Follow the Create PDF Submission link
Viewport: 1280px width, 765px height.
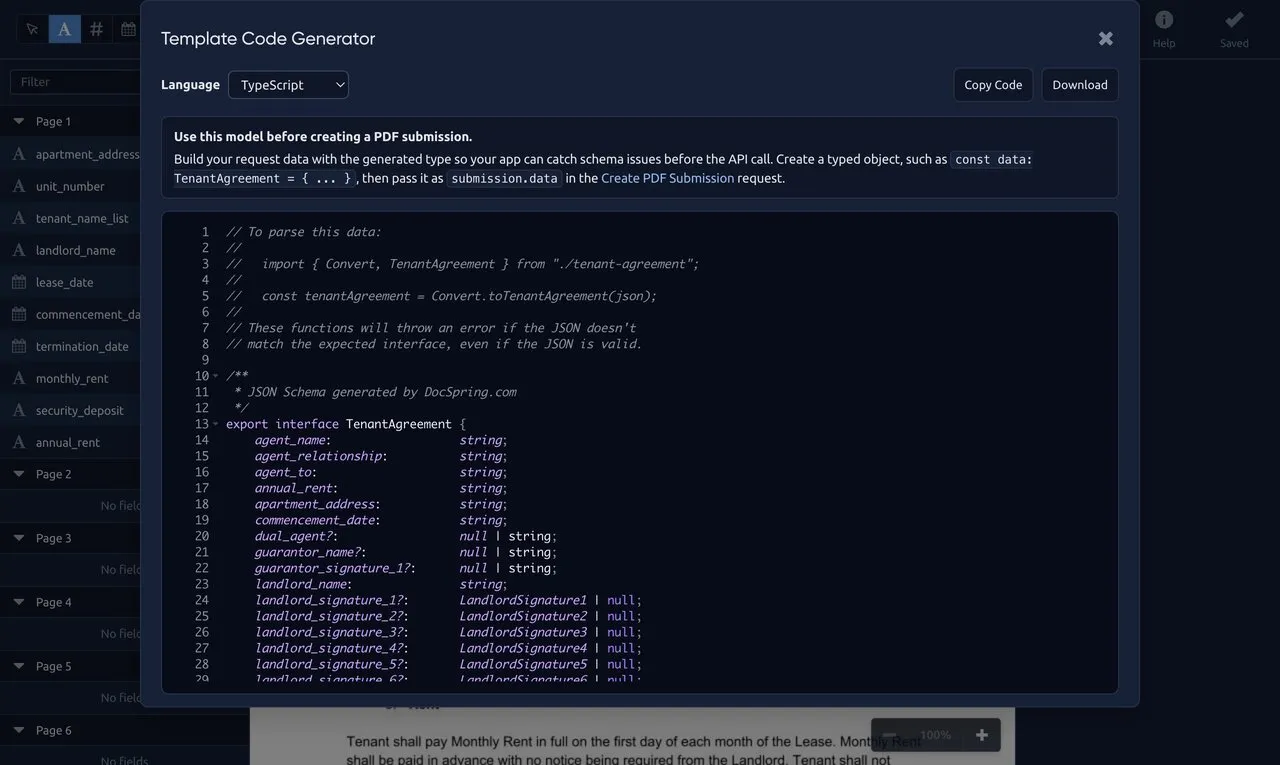668,178
